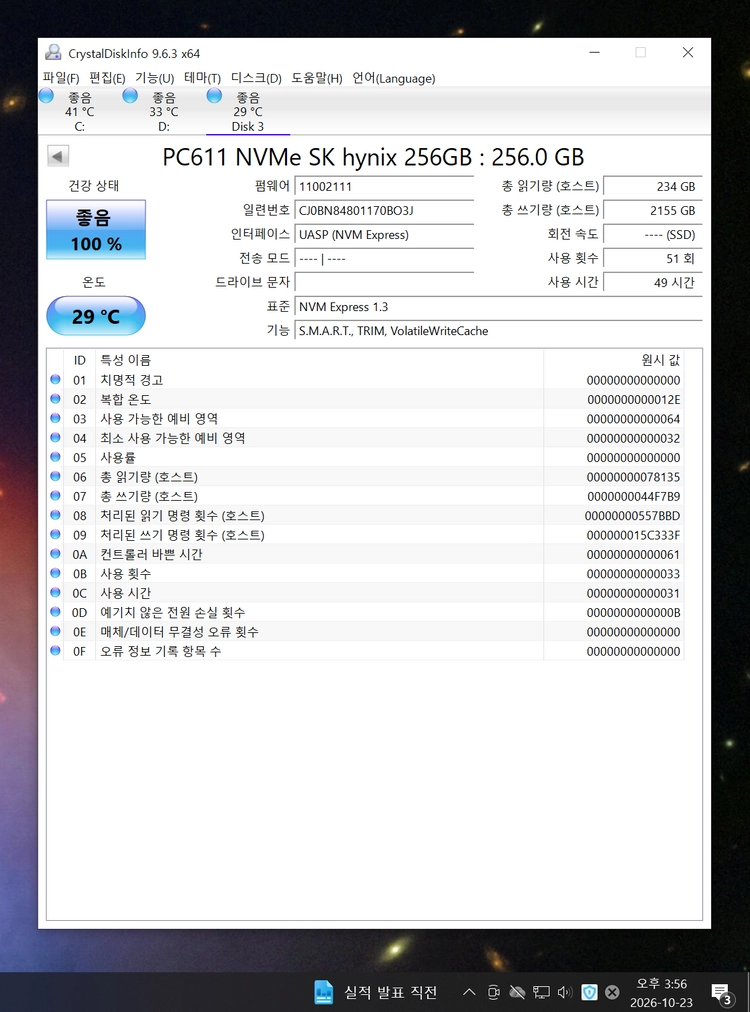This screenshot has height=1012, width=750.
Task: Click status dot for 0B 사용 횟수
Action: pyautogui.click(x=56, y=573)
